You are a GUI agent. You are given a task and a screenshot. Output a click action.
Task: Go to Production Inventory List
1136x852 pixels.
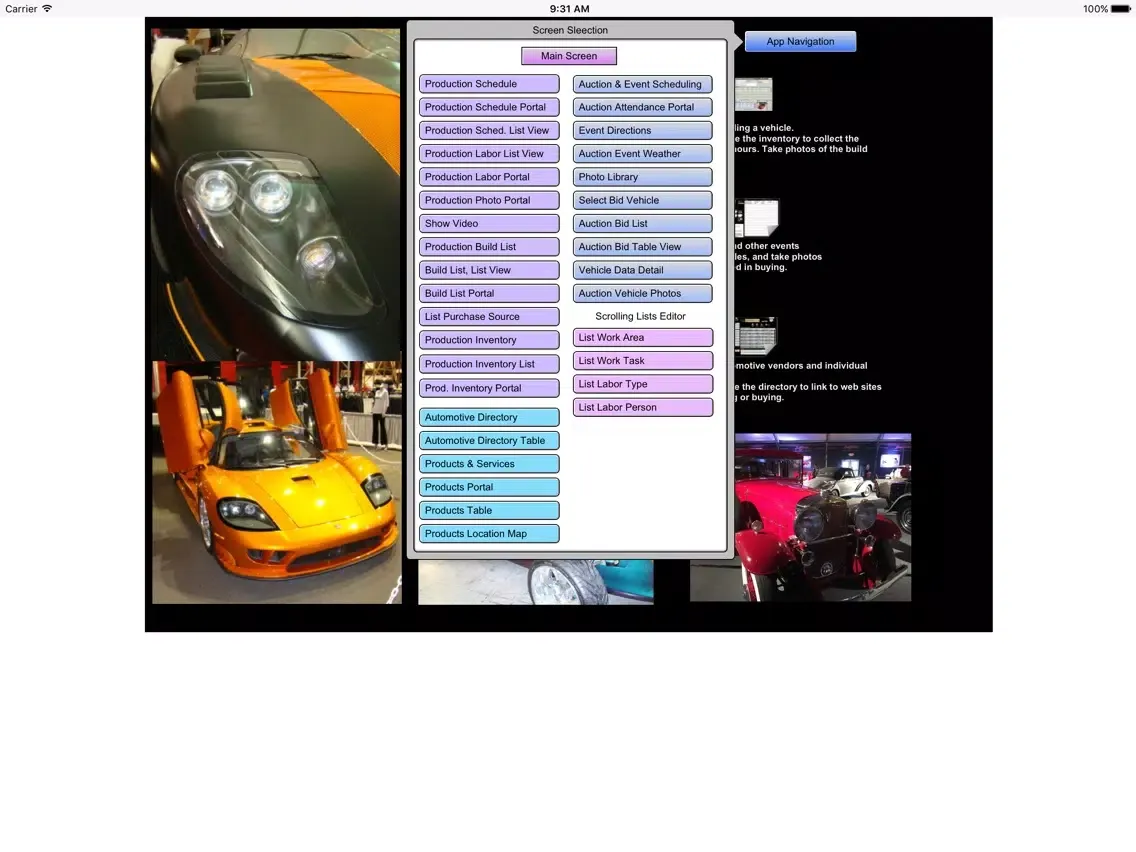point(489,364)
